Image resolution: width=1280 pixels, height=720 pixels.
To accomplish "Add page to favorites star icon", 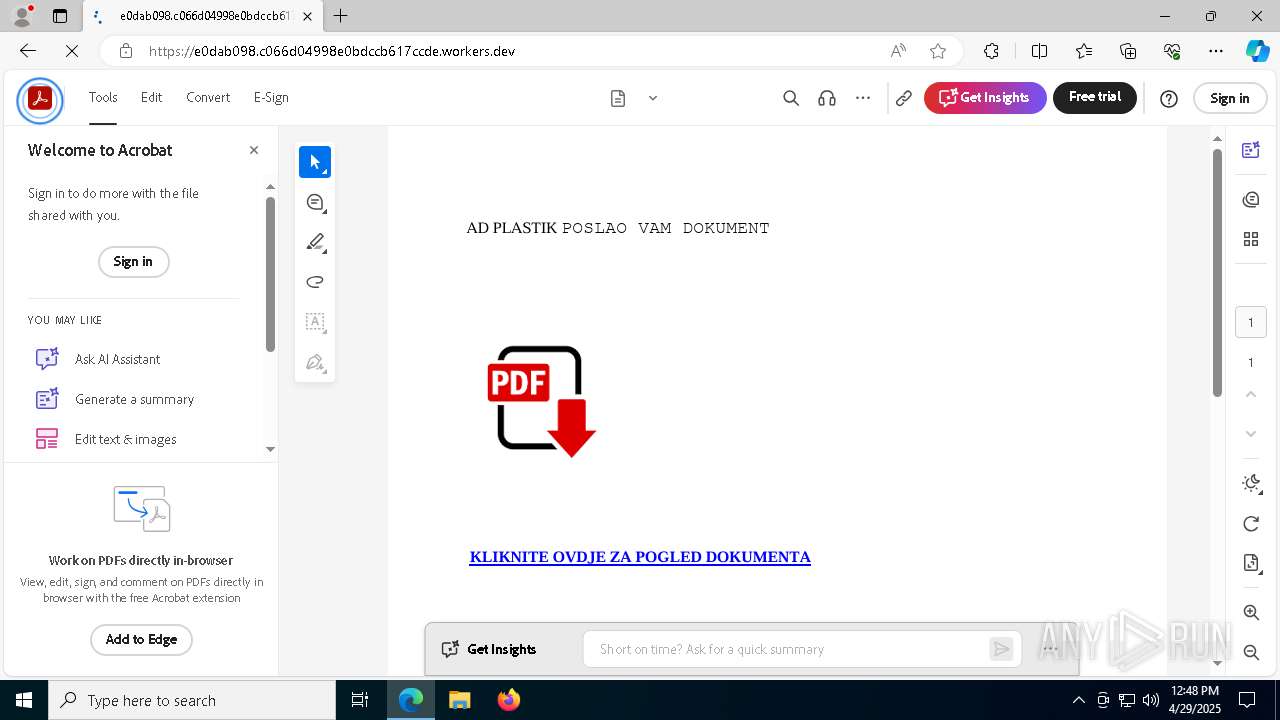I will coord(937,51).
